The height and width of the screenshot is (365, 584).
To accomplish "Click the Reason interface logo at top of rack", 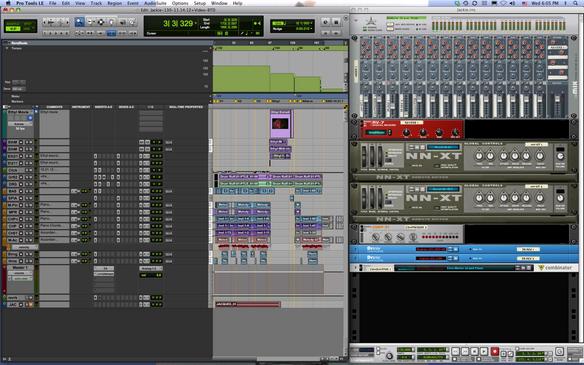I will pyautogui.click(x=371, y=25).
